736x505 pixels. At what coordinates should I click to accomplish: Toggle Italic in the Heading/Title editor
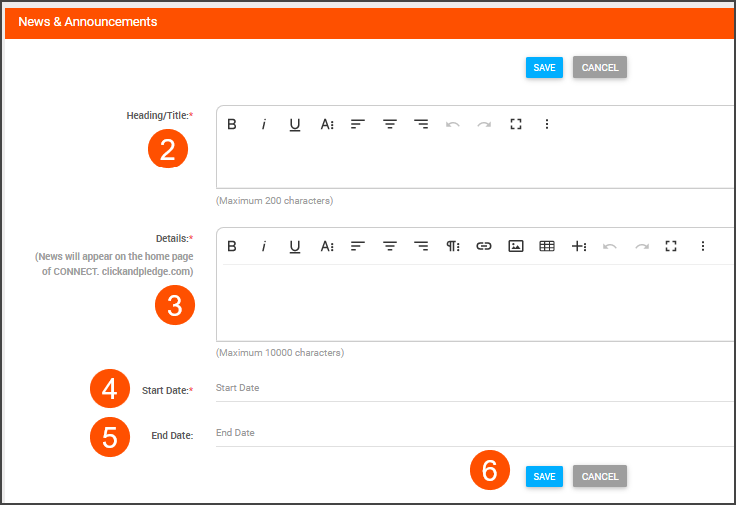click(264, 124)
